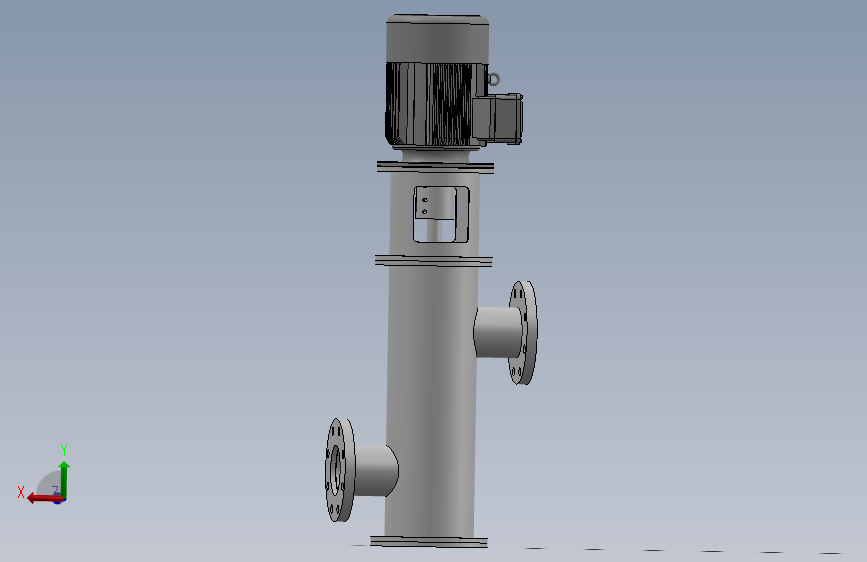Image resolution: width=867 pixels, height=562 pixels.
Task: Select the coupling guard inspection window
Action: 441,214
